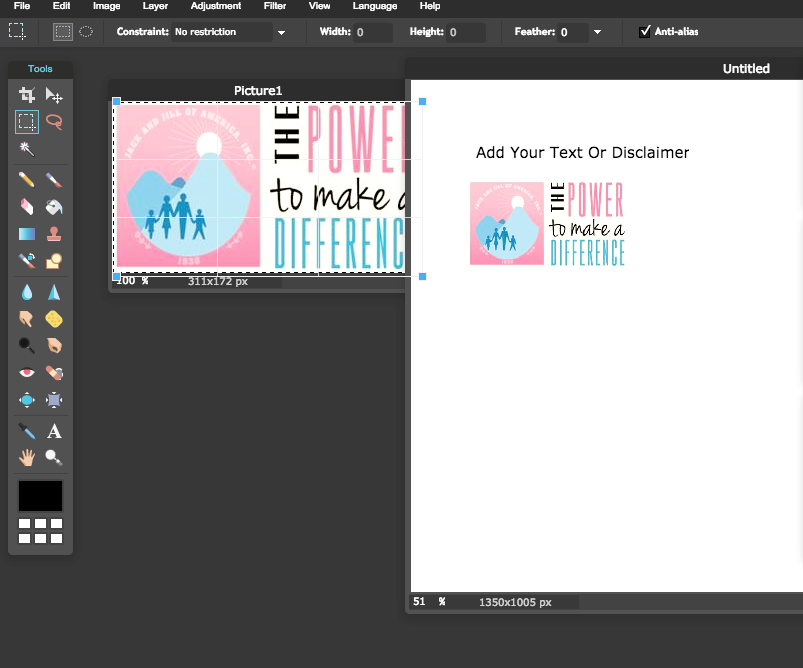Open the Feather value dropdown arrow

(x=597, y=32)
